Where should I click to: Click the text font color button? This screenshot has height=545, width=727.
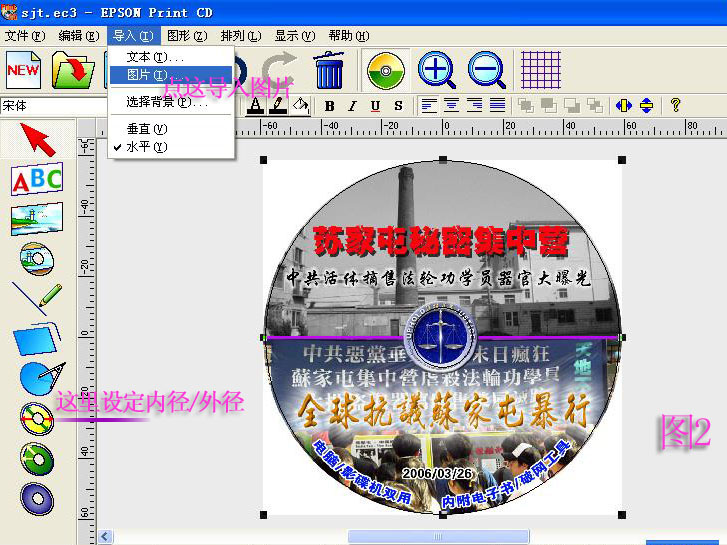pyautogui.click(x=256, y=105)
